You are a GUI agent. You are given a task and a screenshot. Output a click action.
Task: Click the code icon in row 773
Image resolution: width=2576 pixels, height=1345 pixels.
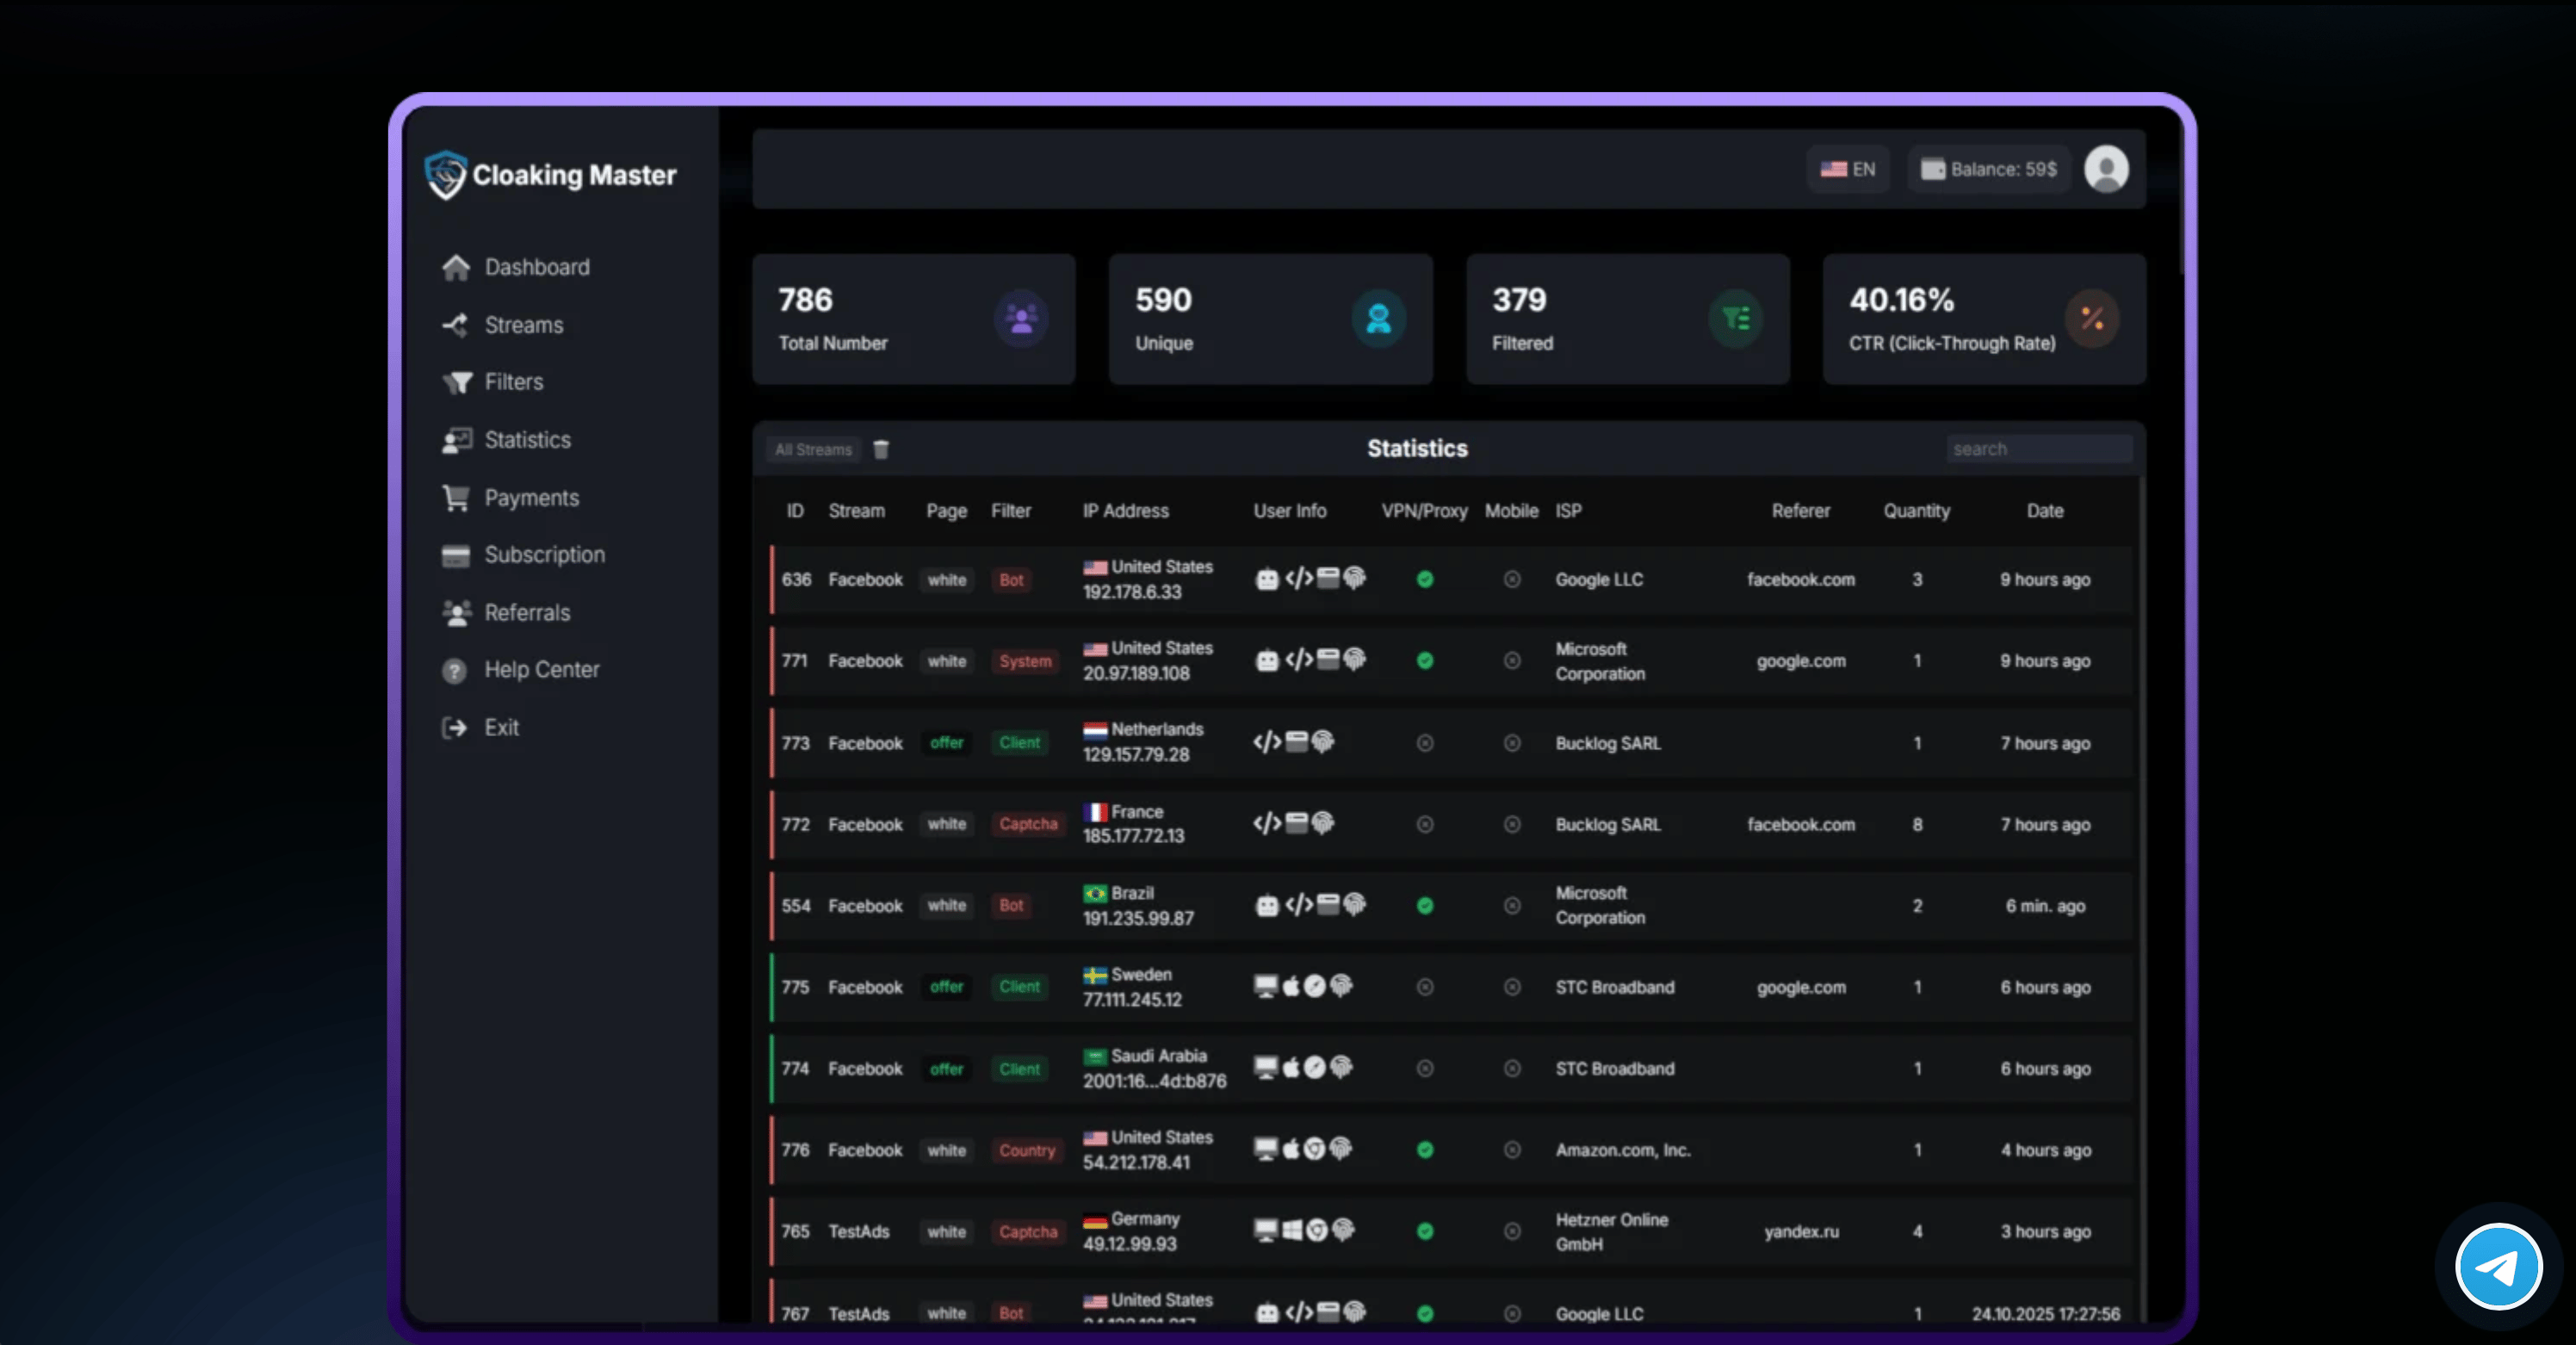tap(1267, 742)
